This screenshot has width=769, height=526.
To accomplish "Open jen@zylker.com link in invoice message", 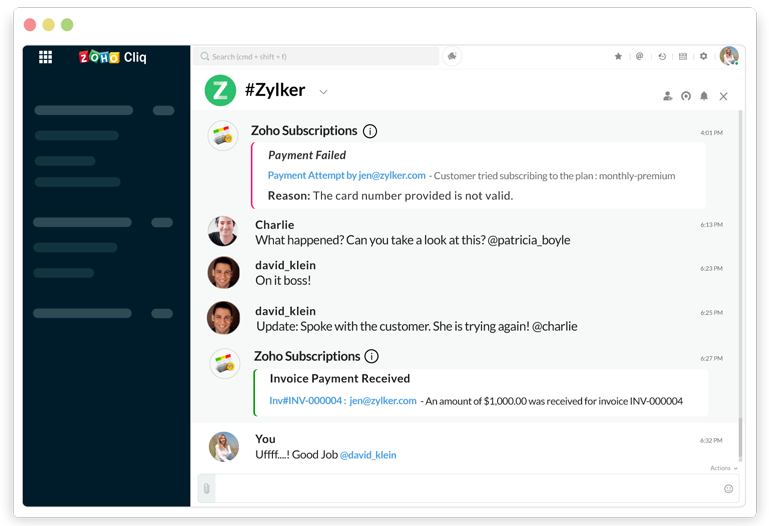I will coord(383,401).
